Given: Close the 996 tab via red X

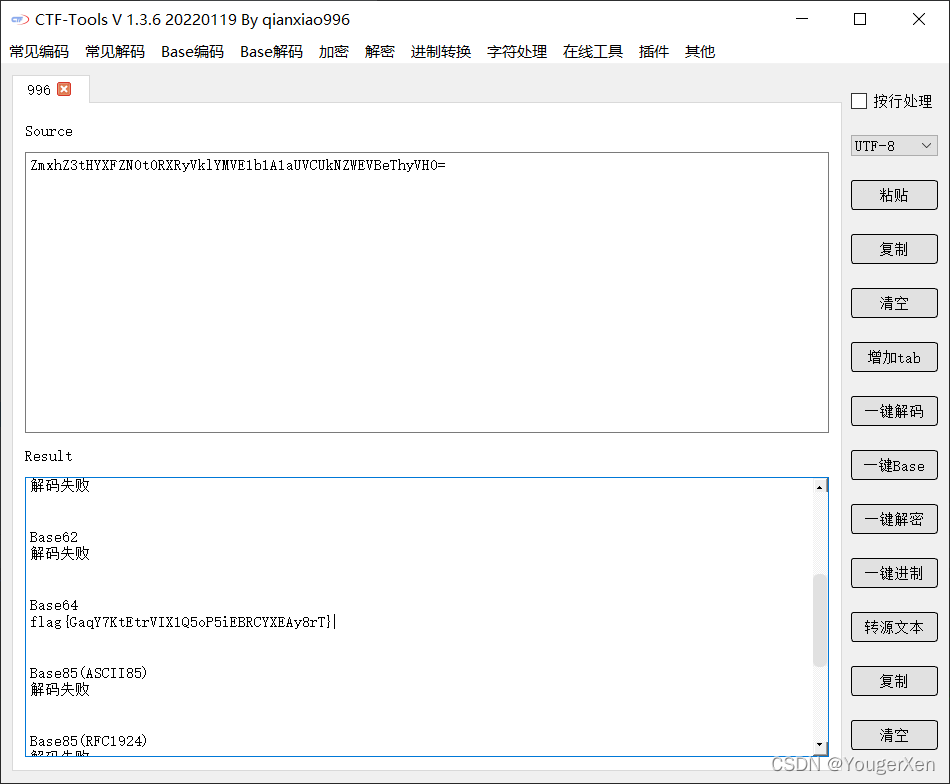Looking at the screenshot, I should coord(64,89).
